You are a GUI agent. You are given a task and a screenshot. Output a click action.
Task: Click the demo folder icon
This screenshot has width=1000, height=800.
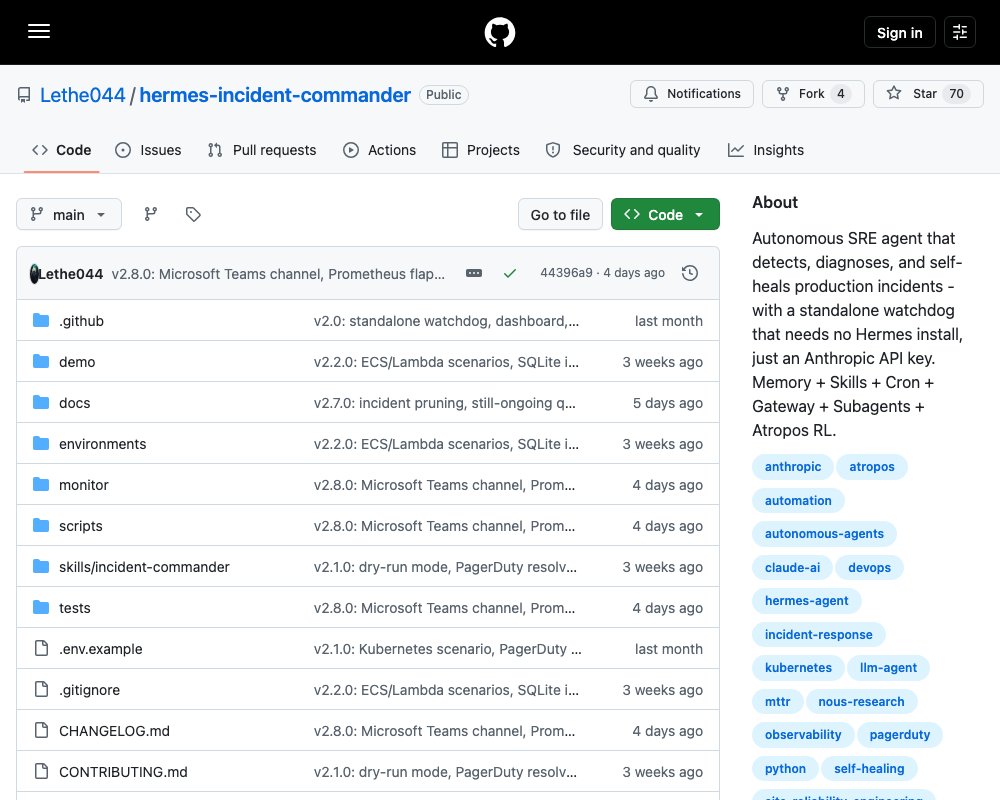tap(41, 361)
